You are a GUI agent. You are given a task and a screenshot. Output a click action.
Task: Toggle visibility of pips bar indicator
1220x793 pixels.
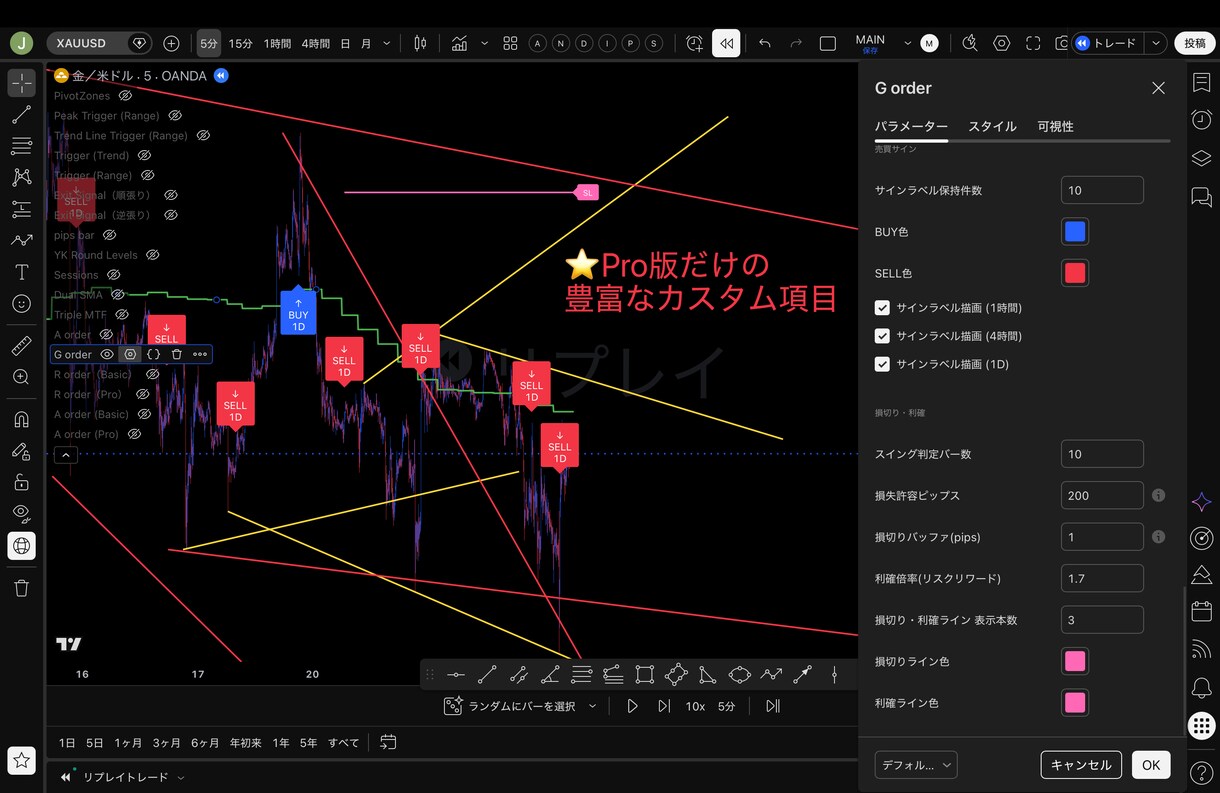(x=109, y=235)
